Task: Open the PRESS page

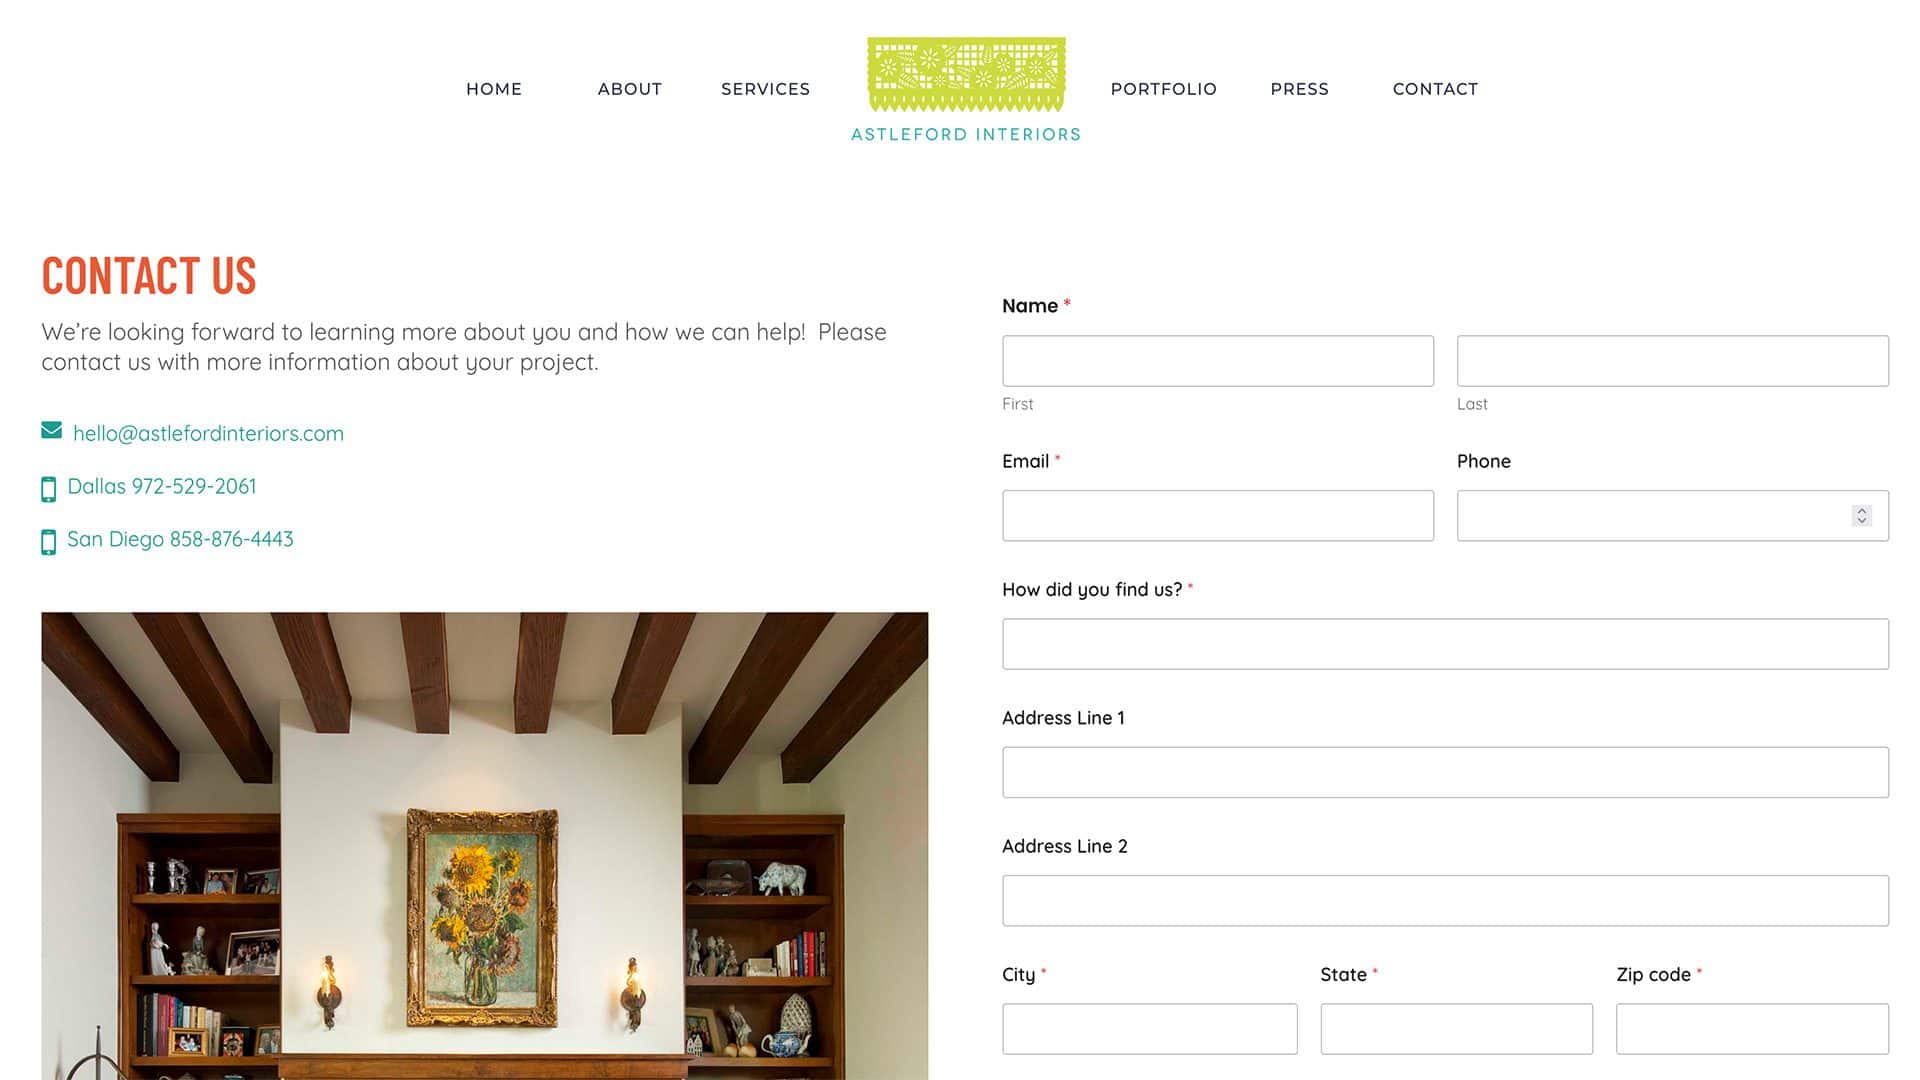Action: coord(1300,89)
